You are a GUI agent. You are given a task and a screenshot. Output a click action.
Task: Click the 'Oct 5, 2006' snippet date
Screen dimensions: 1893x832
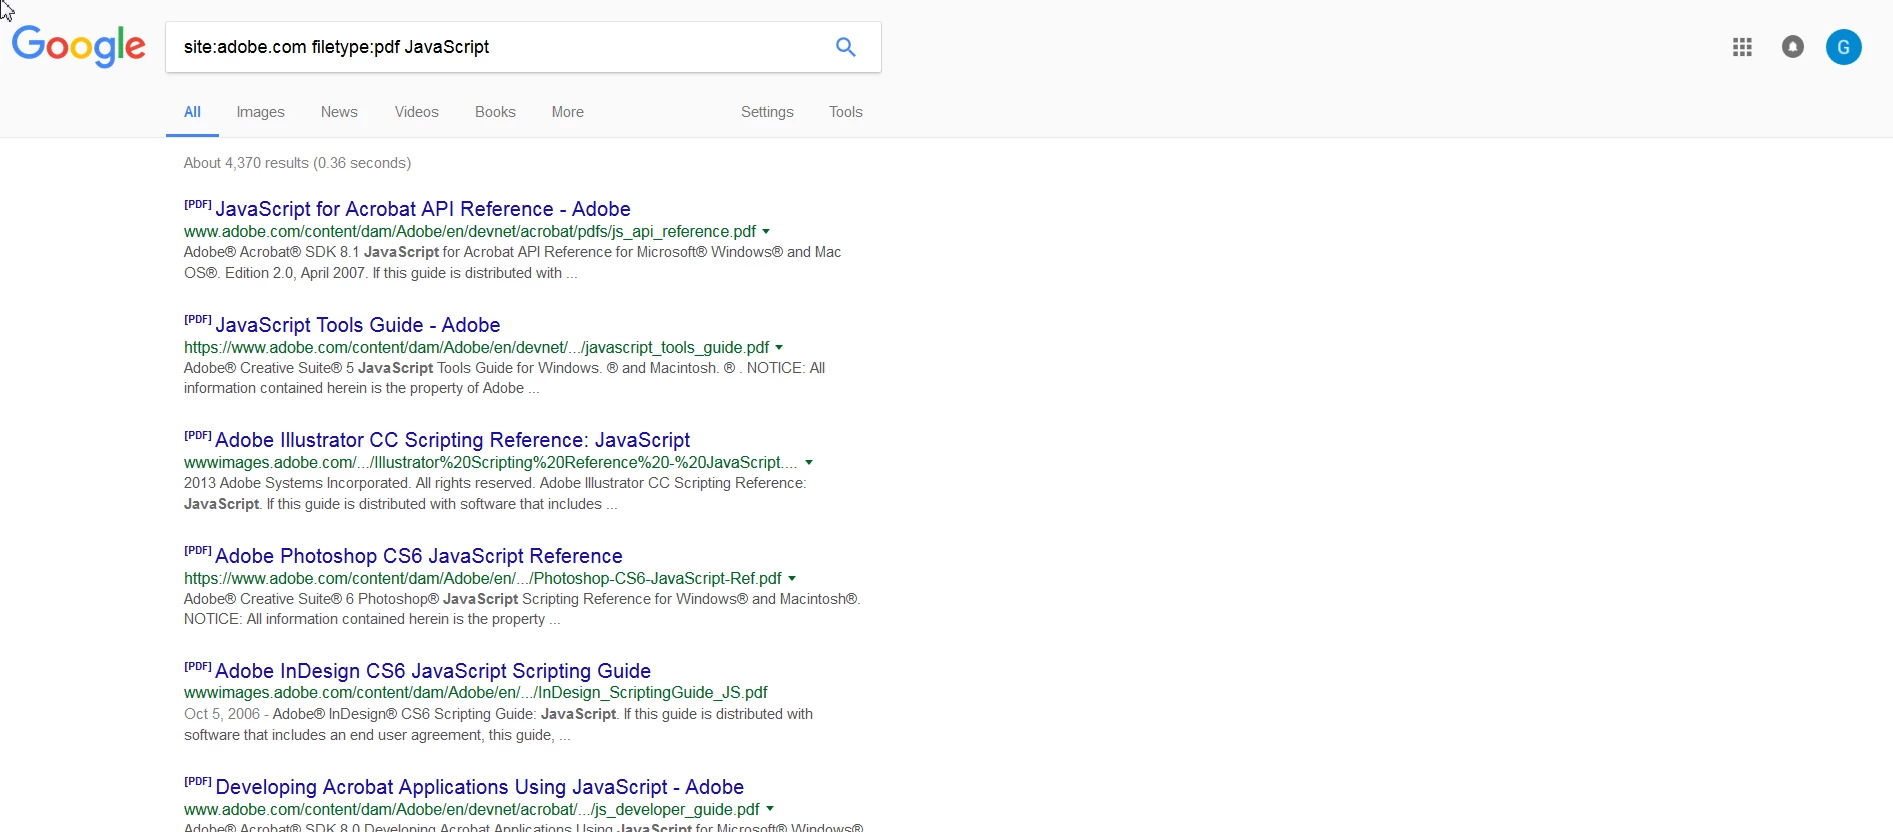click(x=222, y=714)
